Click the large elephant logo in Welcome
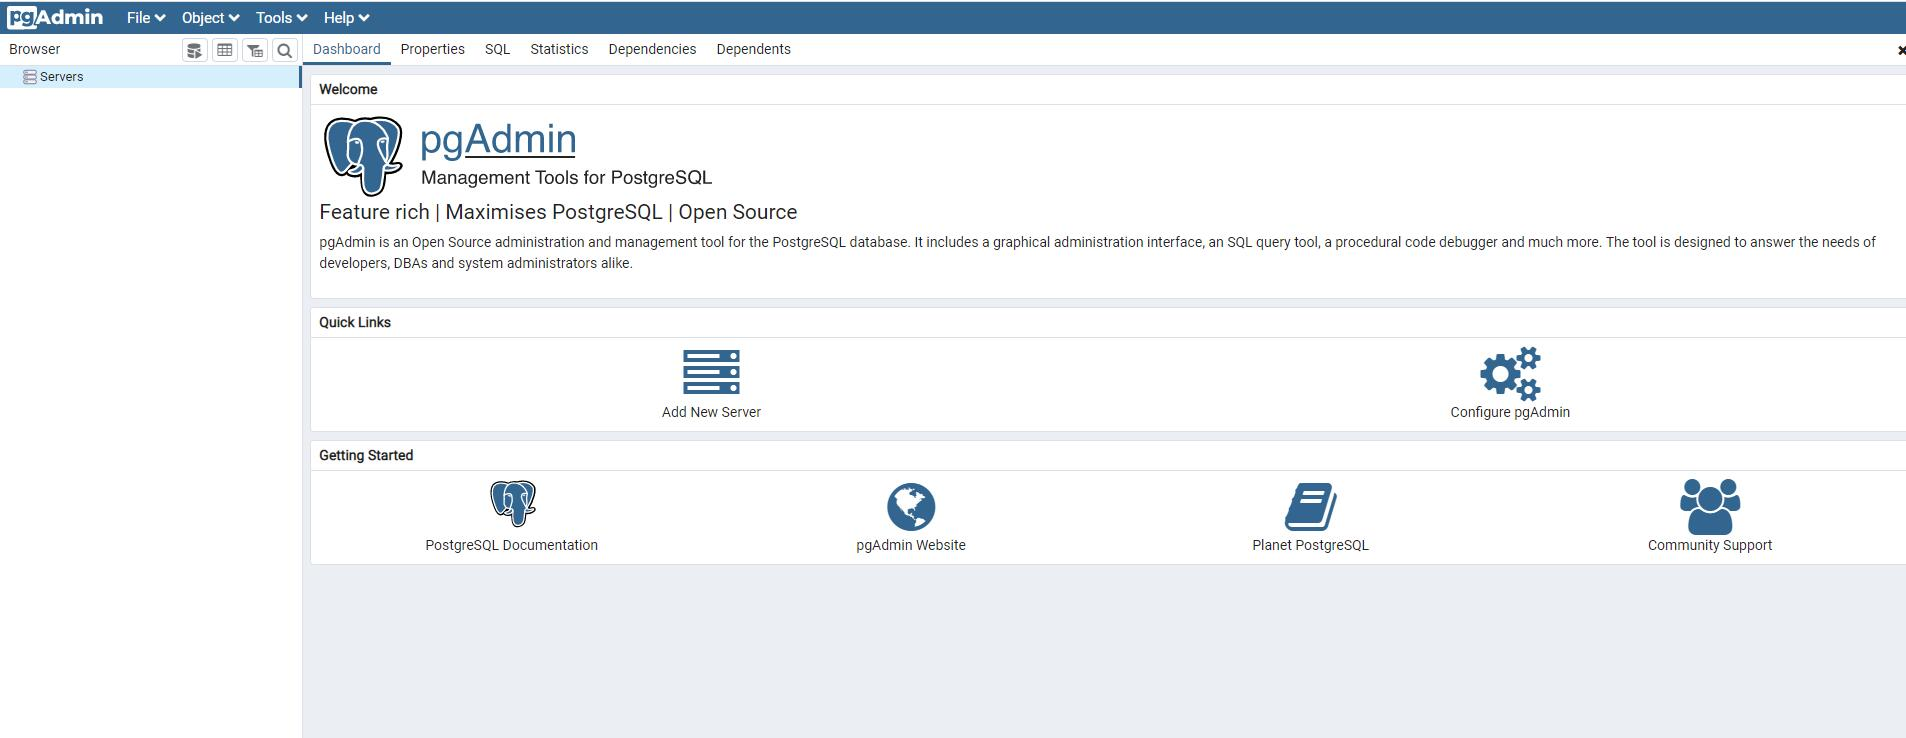This screenshot has width=1906, height=738. tap(363, 155)
